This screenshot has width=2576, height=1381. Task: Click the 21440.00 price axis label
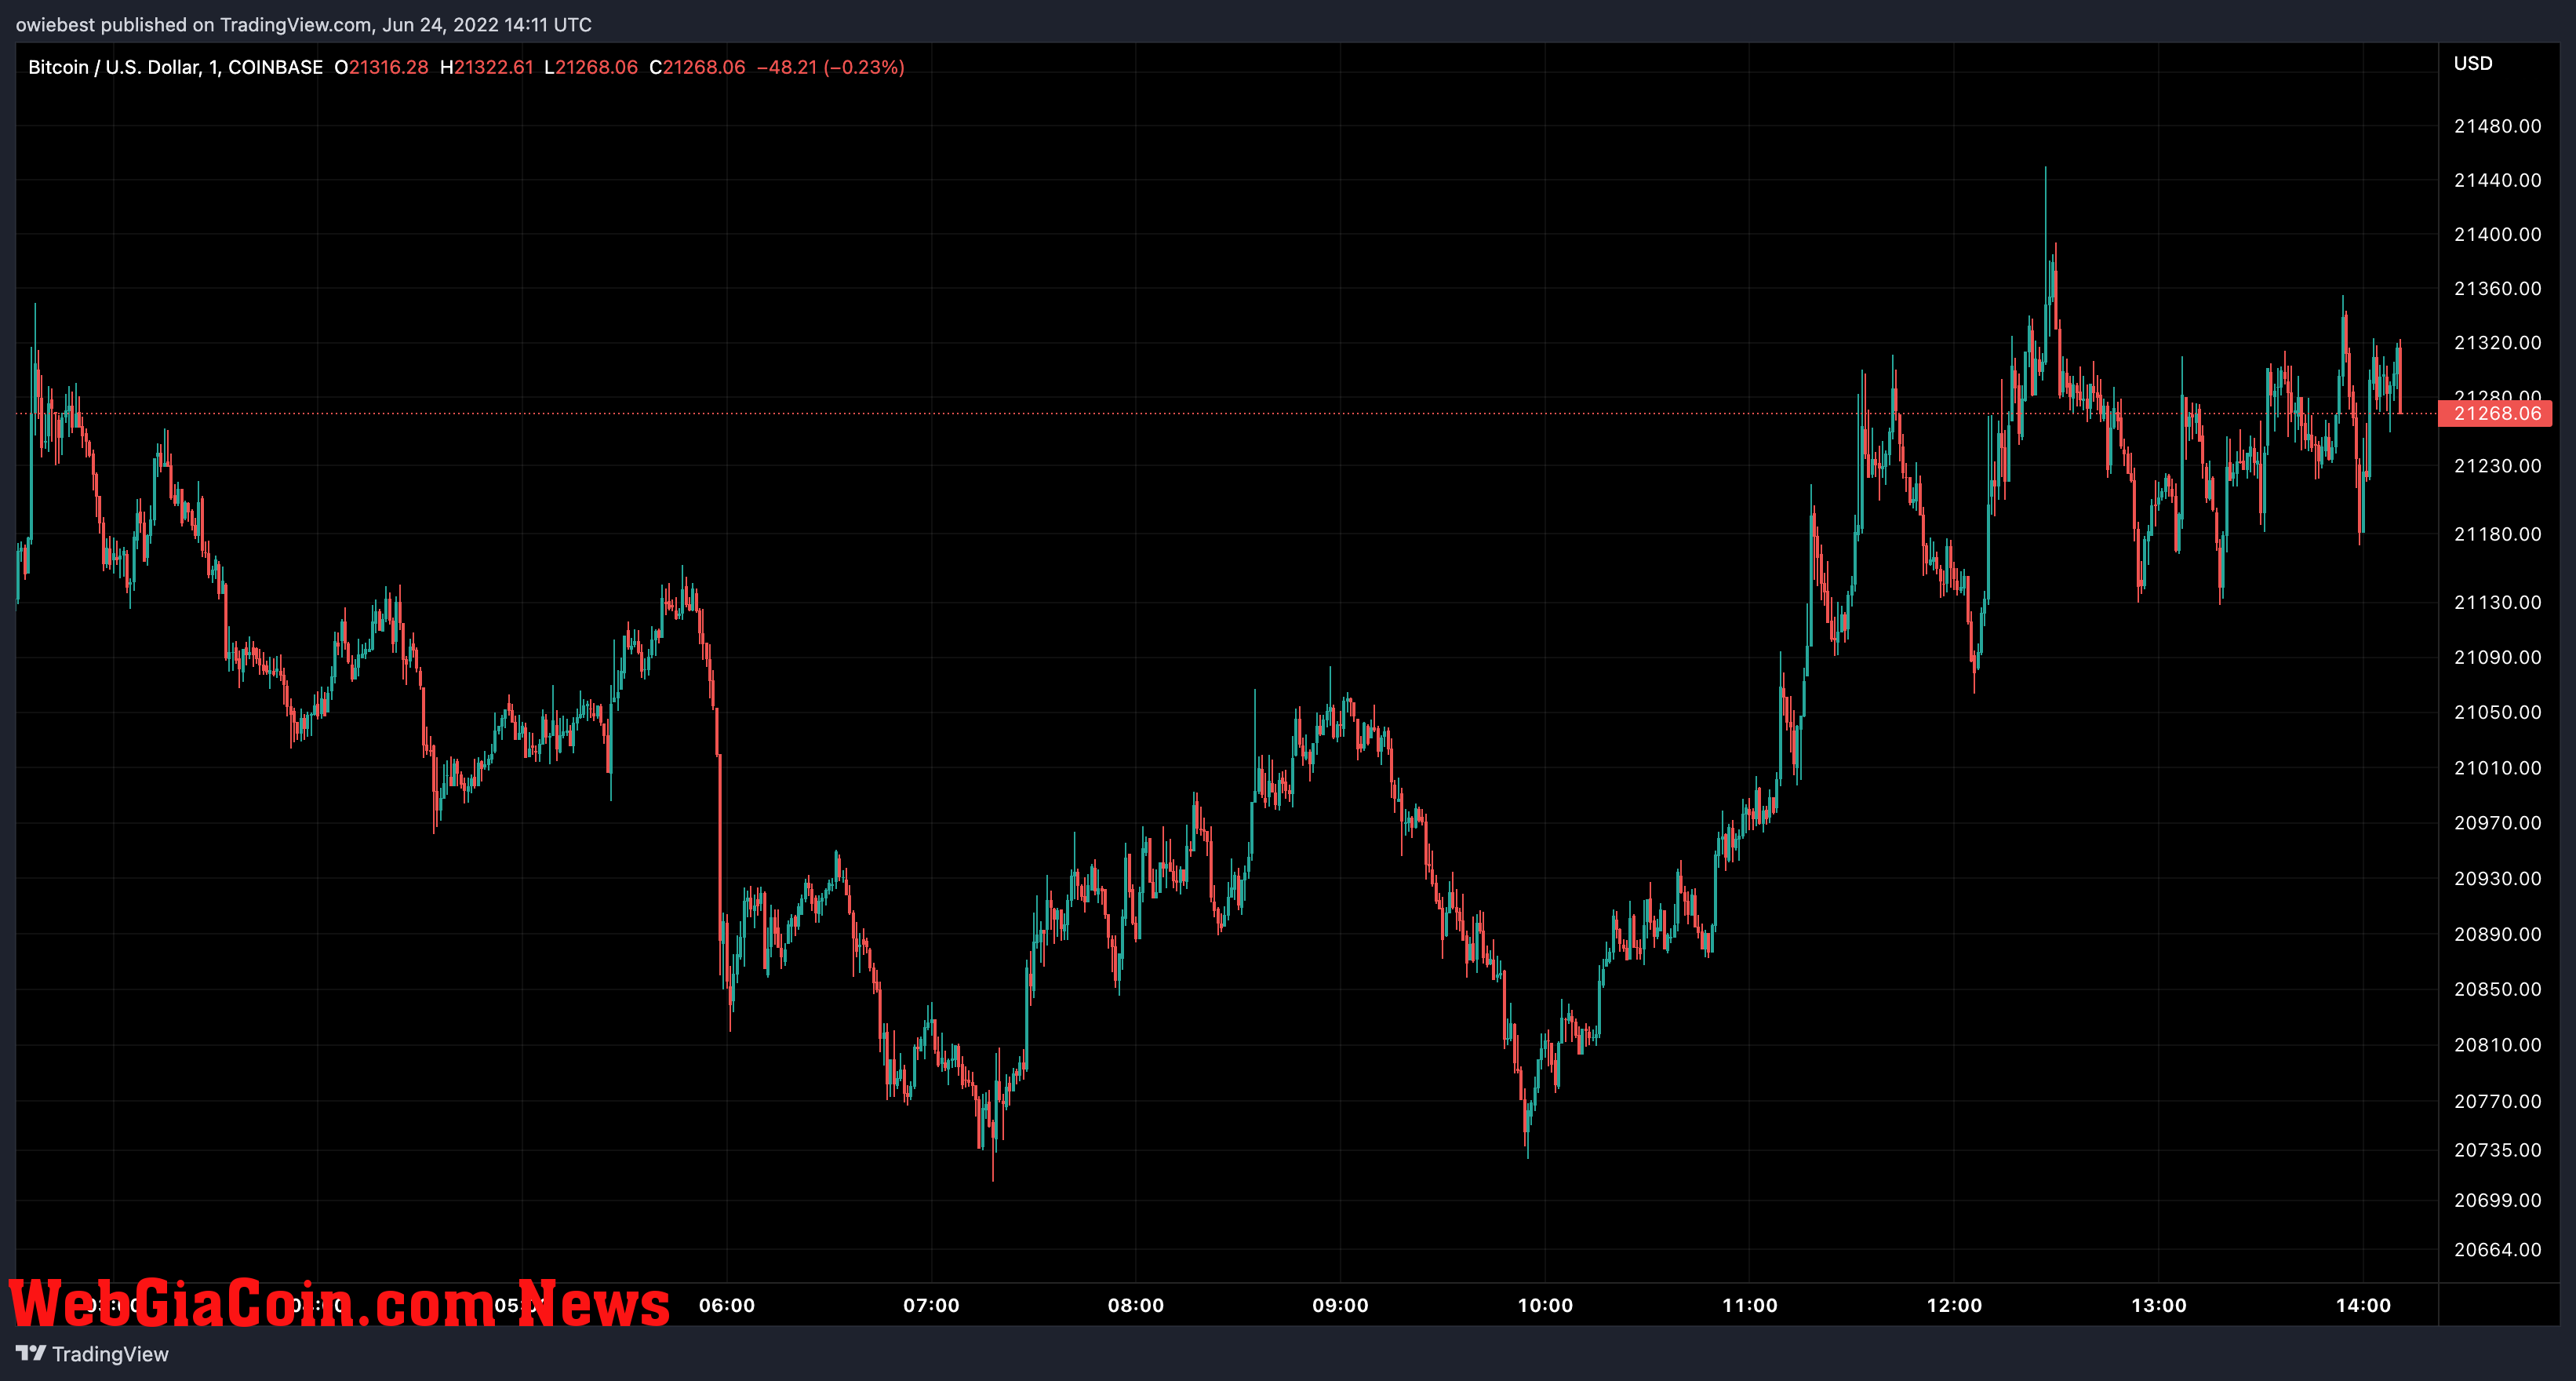pos(2497,180)
